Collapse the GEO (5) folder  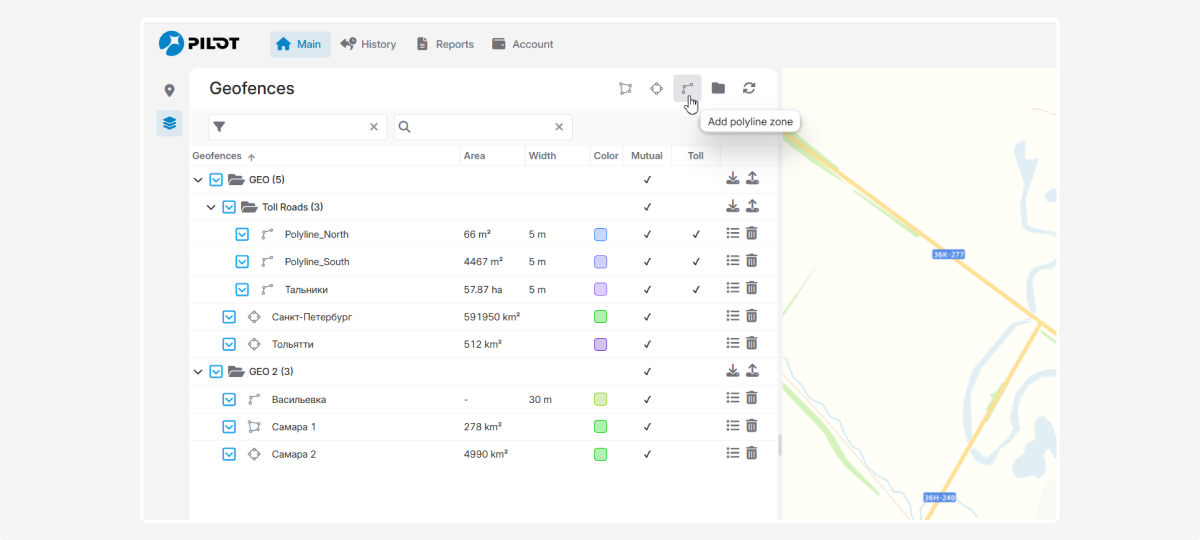coord(197,180)
